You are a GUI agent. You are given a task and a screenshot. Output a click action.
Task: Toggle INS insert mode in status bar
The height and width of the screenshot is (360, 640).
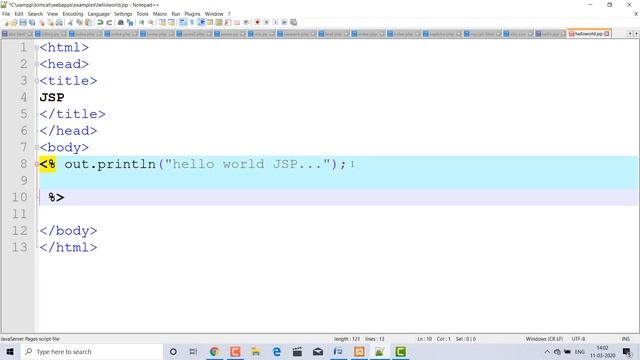pyautogui.click(x=625, y=339)
